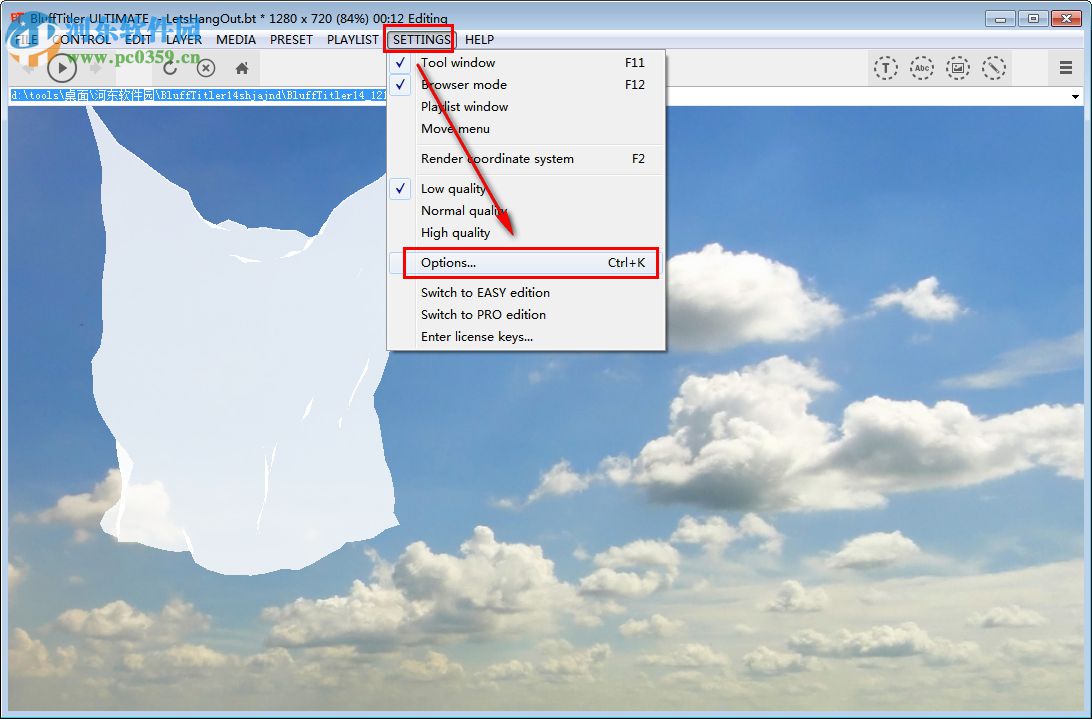Close the BluffTitler window
Viewport: 1092px width, 719px height.
(1066, 18)
